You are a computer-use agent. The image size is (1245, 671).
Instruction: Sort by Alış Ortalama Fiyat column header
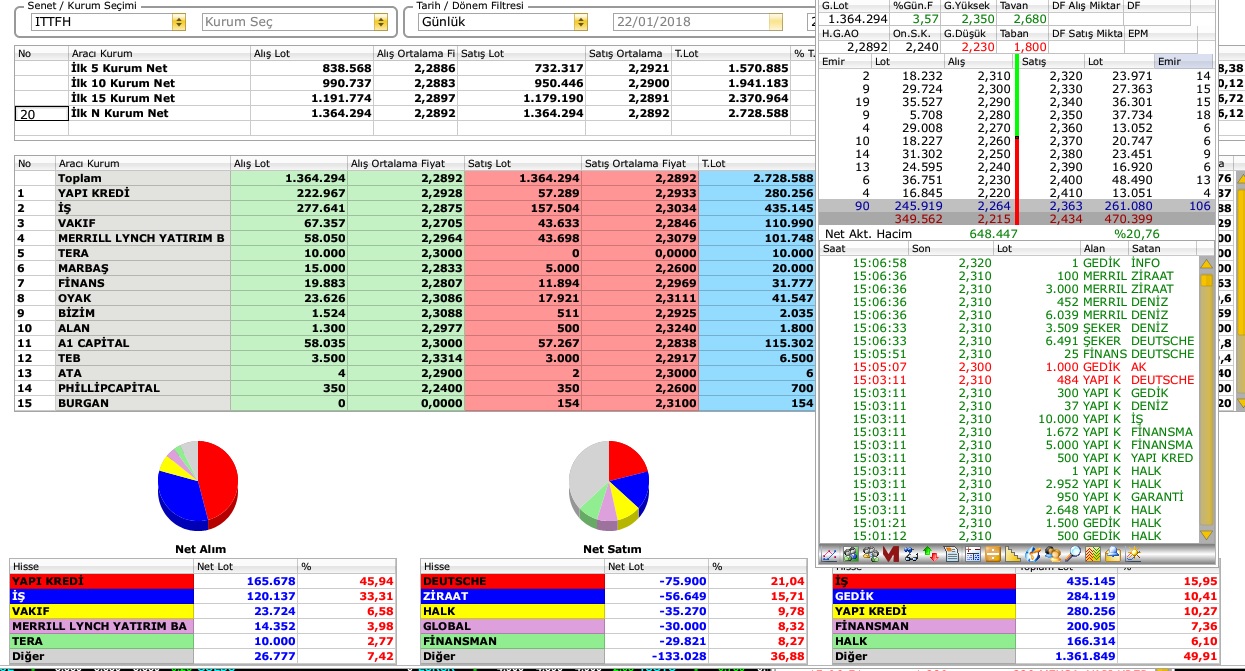405,163
